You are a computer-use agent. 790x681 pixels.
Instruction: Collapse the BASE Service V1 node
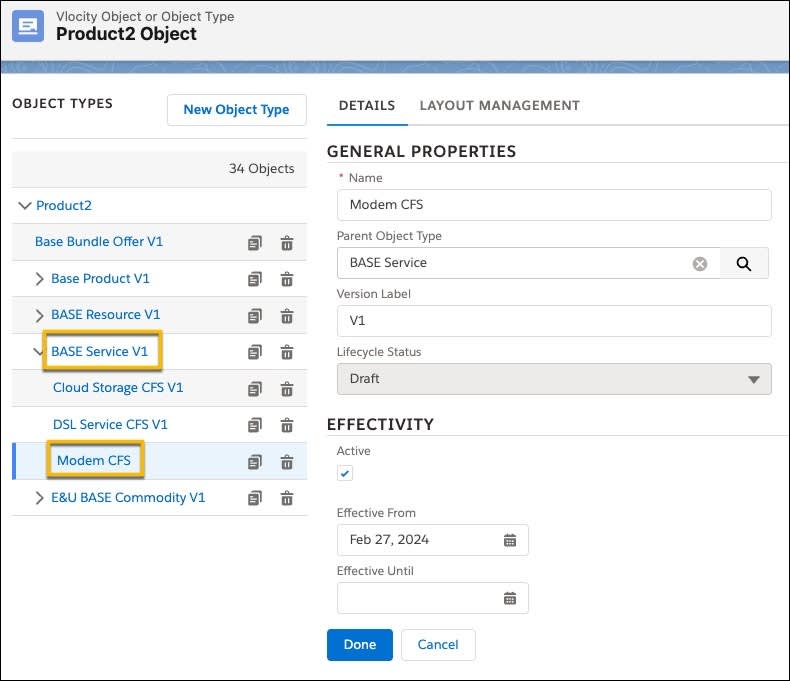38,352
